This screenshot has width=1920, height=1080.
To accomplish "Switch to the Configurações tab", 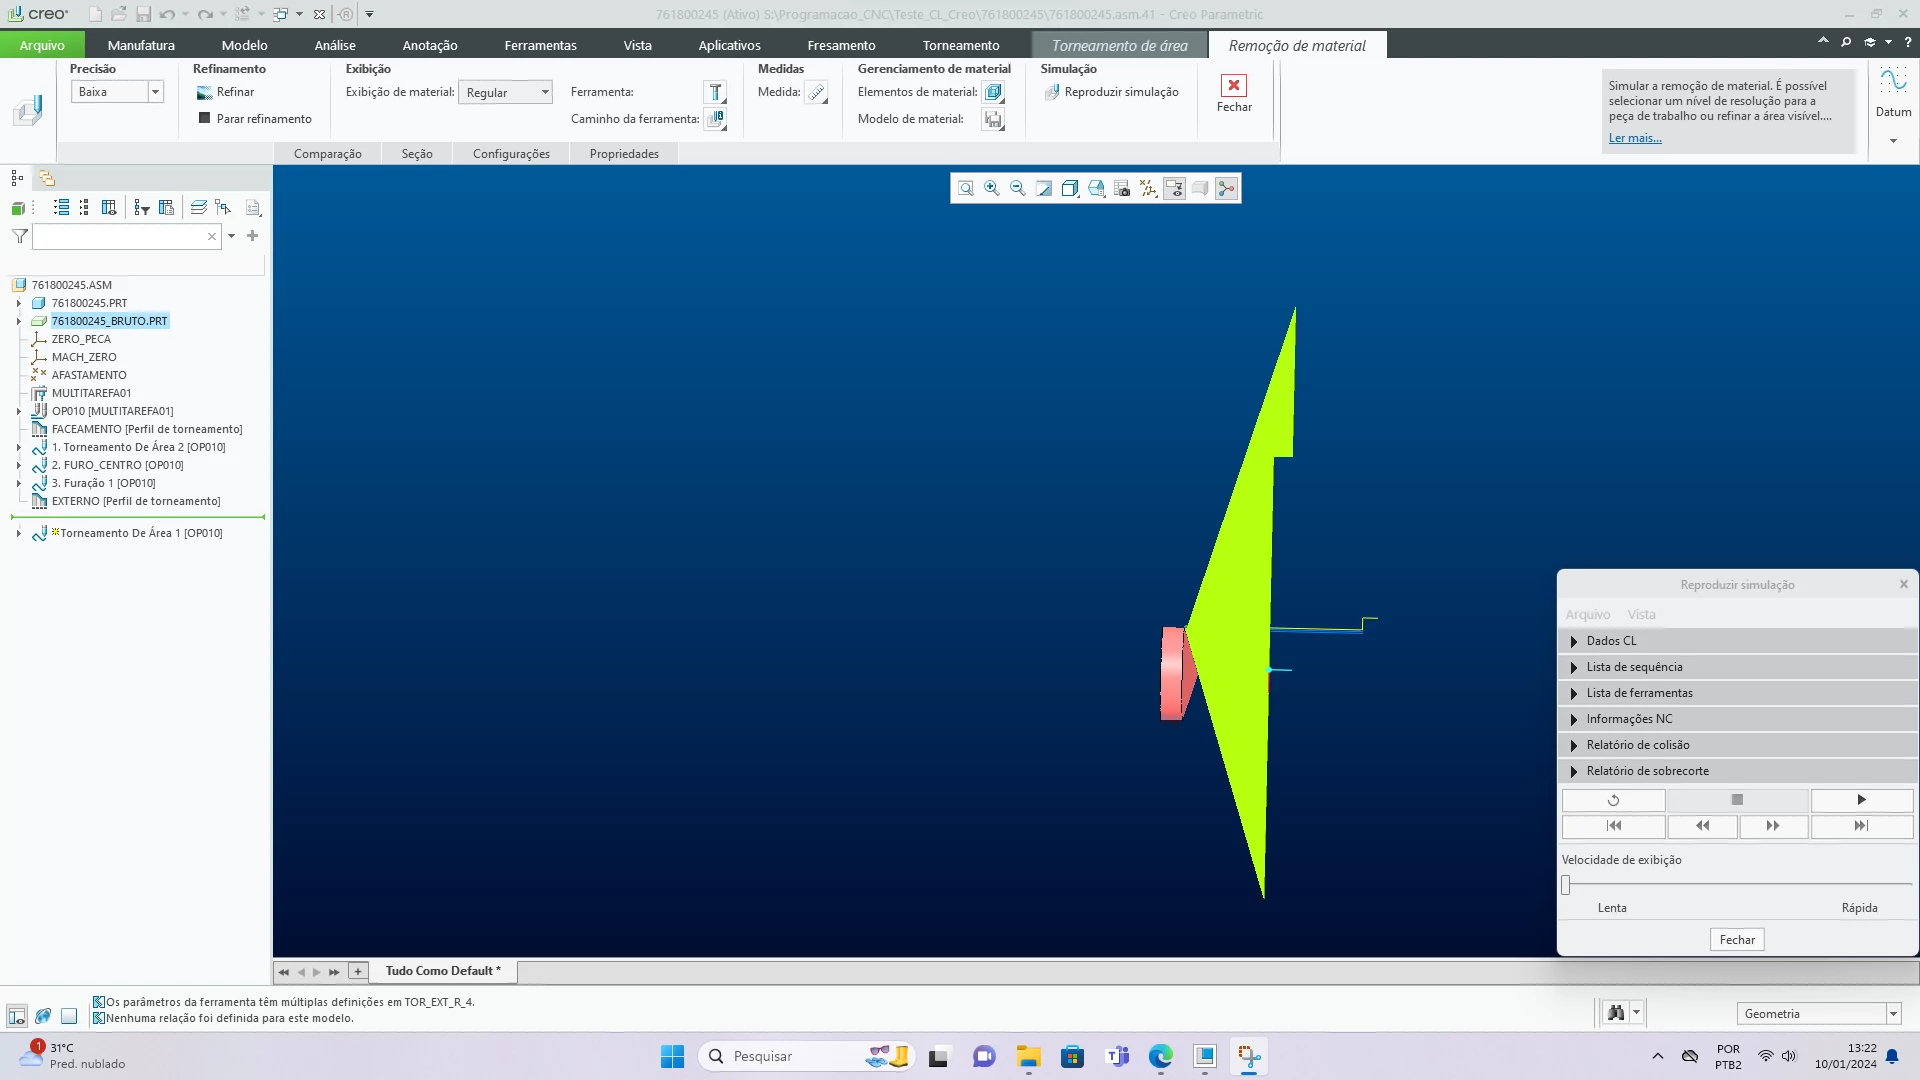I will click(x=511, y=154).
